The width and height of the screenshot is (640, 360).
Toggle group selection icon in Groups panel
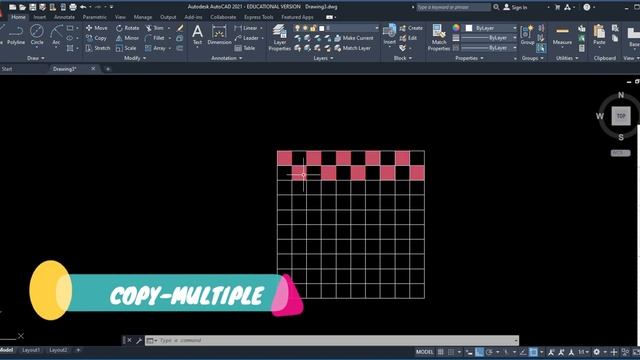point(541,48)
